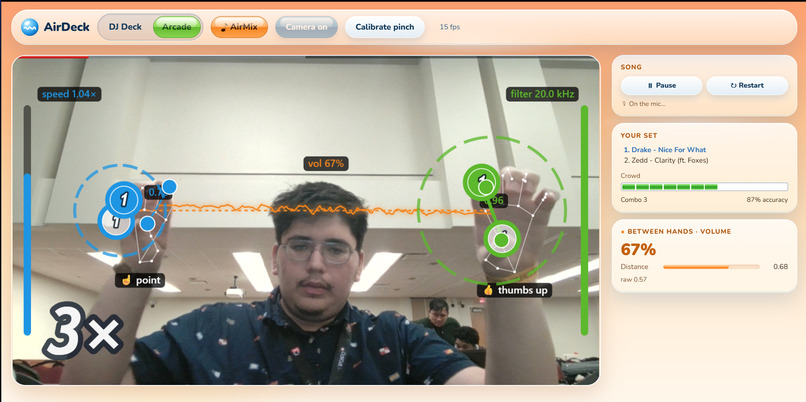Open the AirMix button
Screen dimensions: 806x402
[x=239, y=27]
